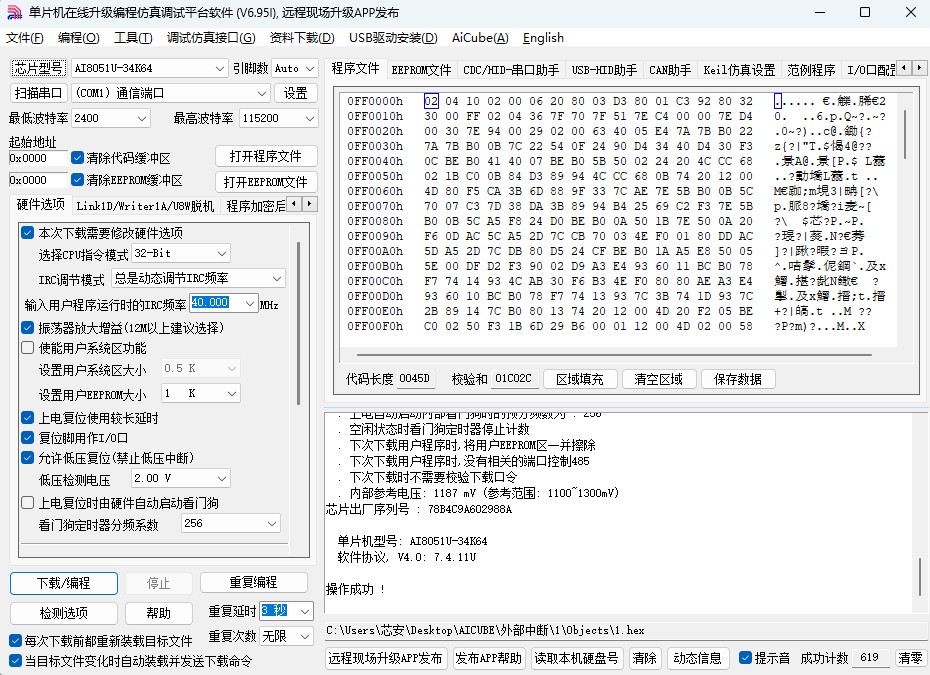Click 重复编程 button

point(253,582)
